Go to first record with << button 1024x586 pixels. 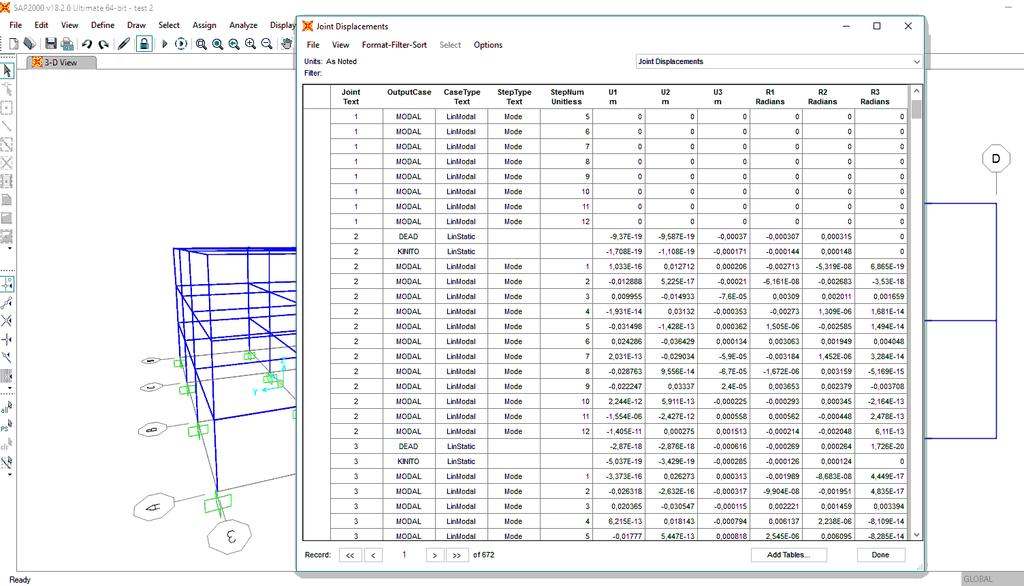pyautogui.click(x=350, y=555)
